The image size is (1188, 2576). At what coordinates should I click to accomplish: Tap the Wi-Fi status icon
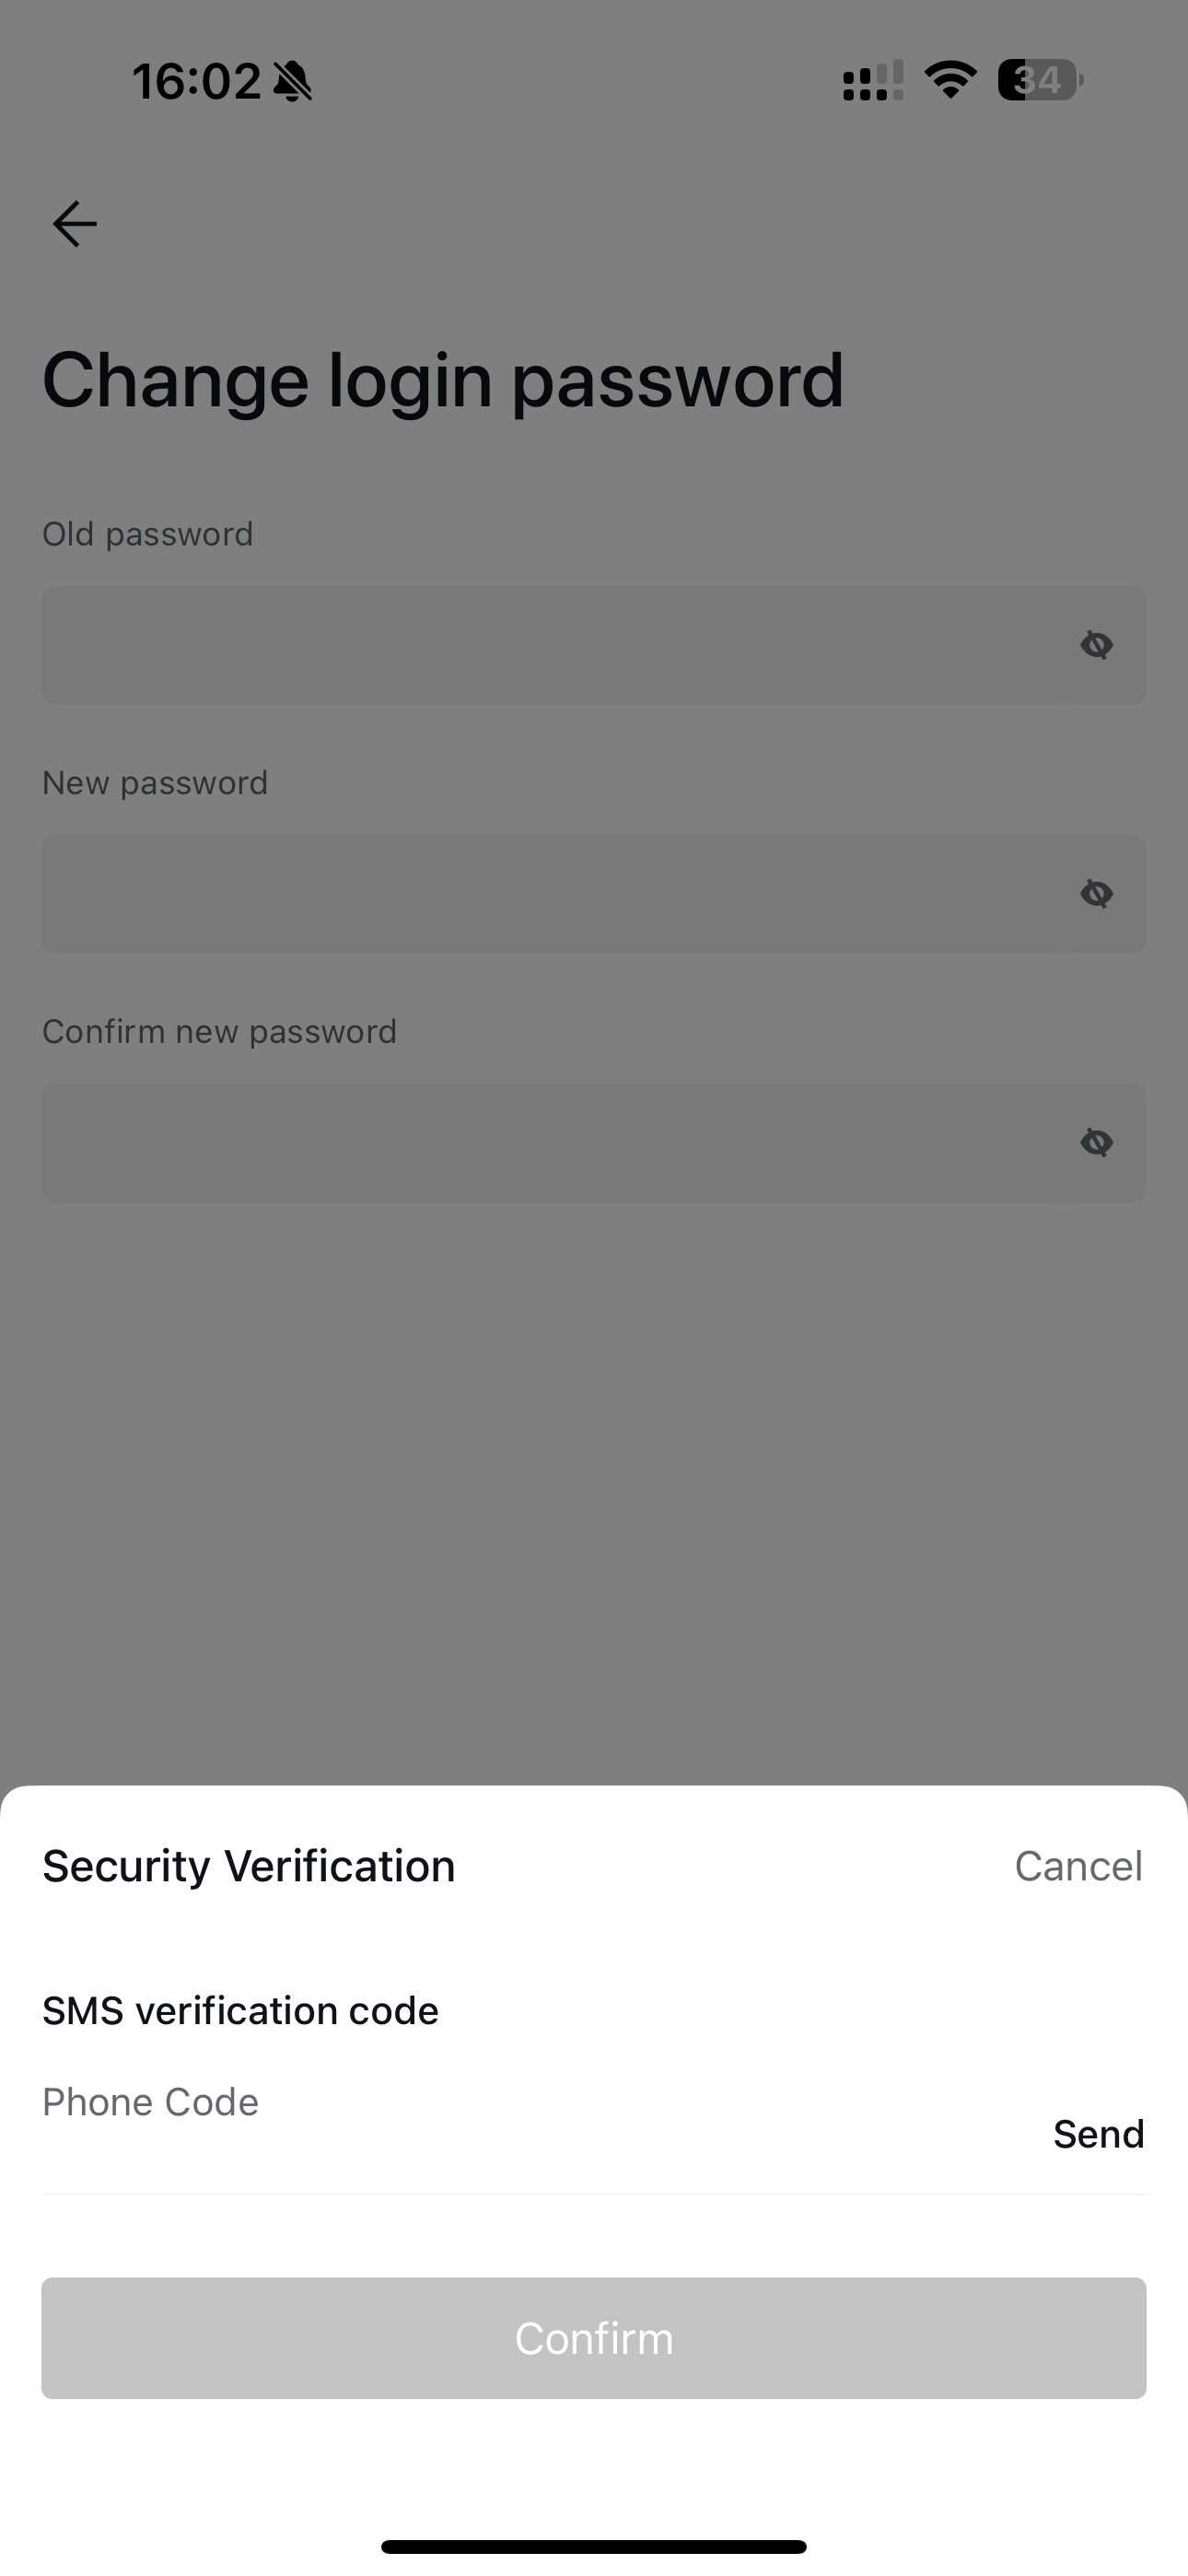(950, 80)
